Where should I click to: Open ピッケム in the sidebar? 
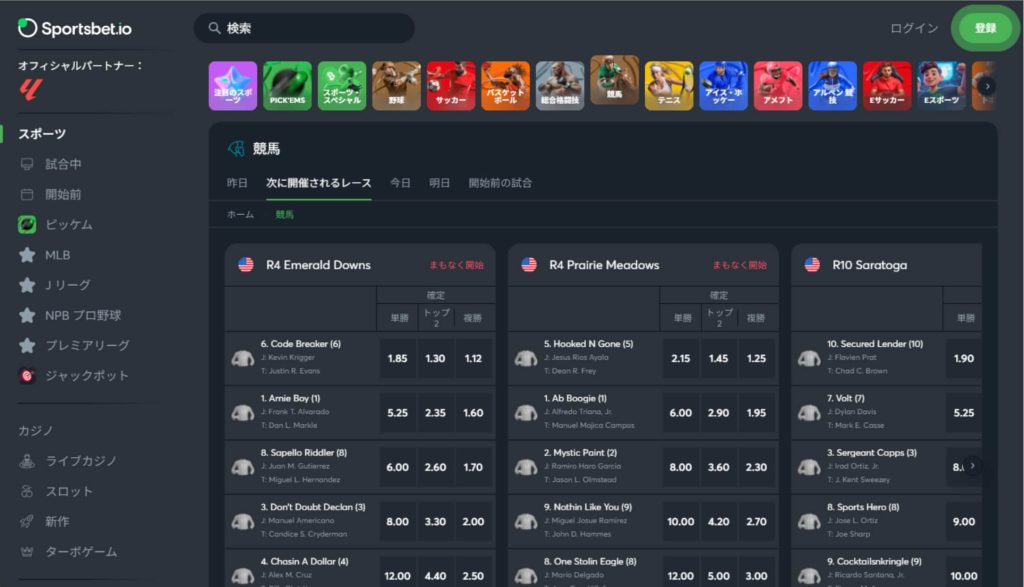(69, 225)
